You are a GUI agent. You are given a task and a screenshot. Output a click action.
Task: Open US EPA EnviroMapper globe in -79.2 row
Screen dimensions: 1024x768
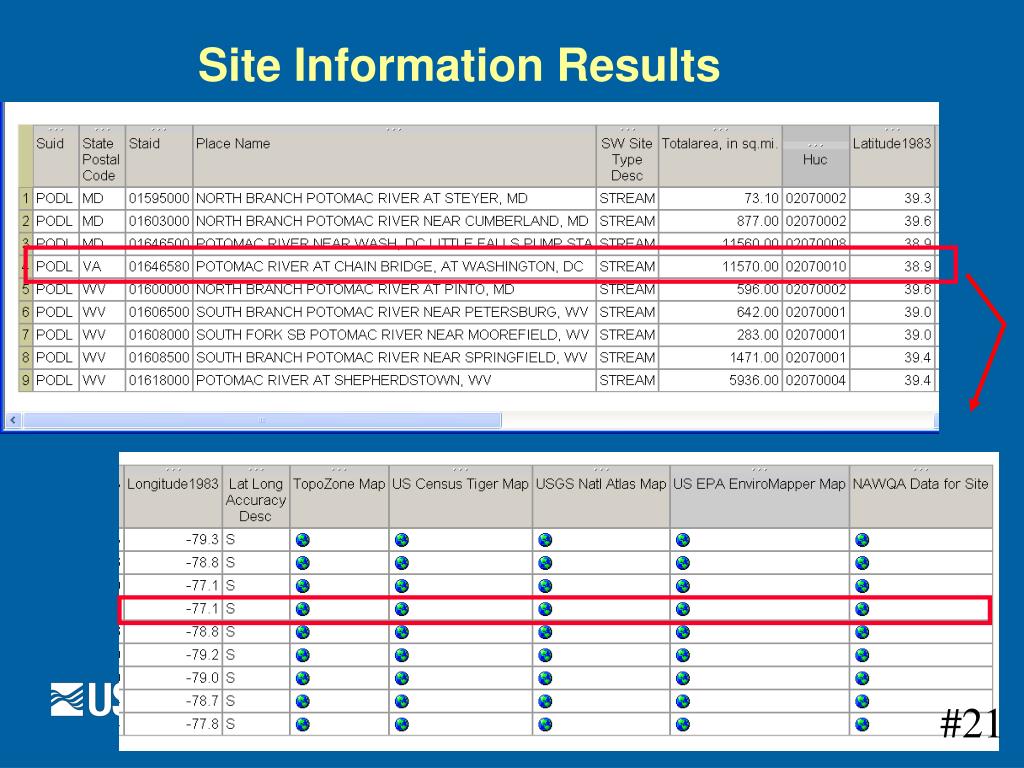[x=683, y=655]
